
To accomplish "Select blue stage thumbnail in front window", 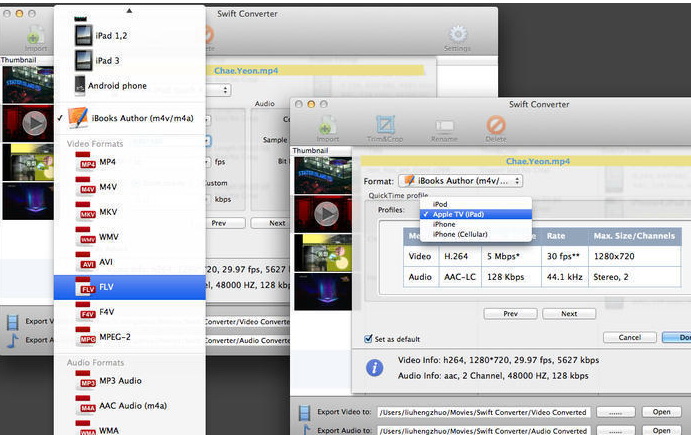I will click(x=323, y=292).
